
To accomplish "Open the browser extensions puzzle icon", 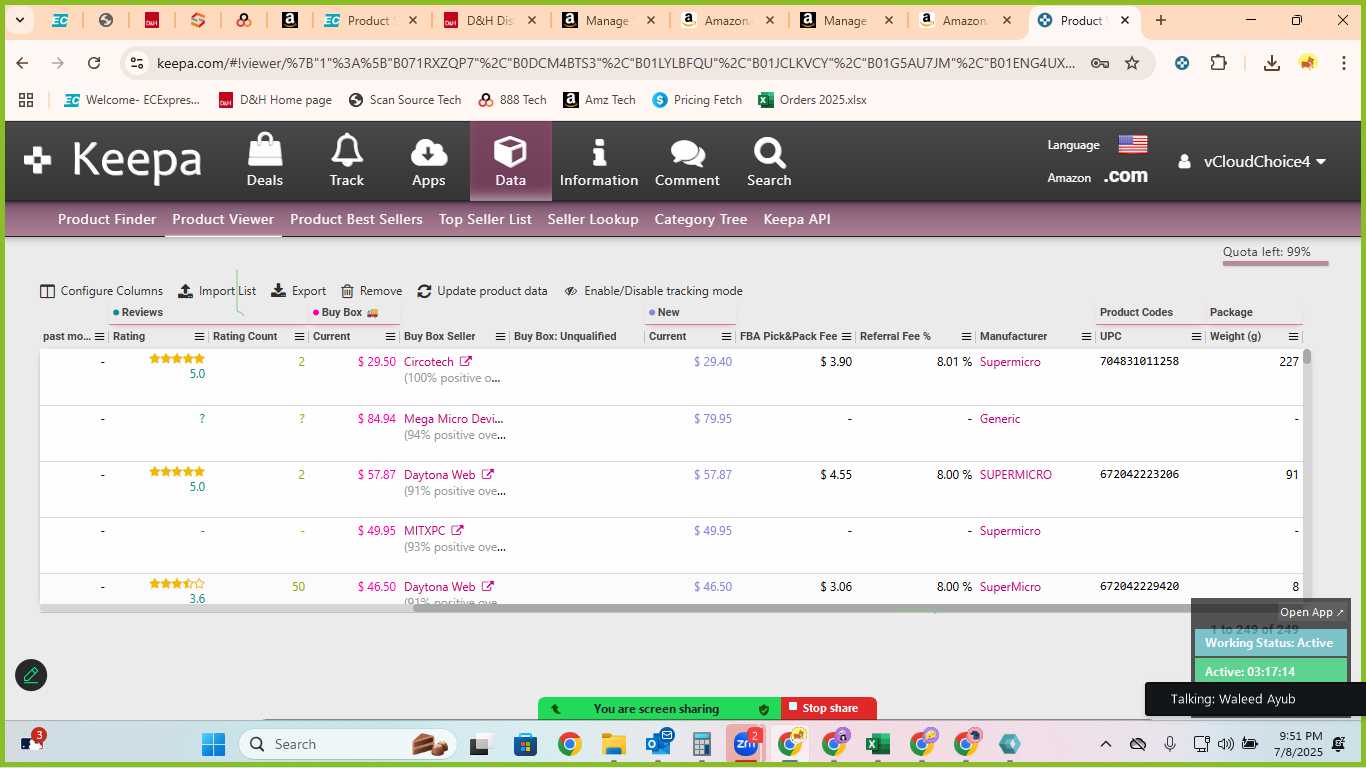I will pyautogui.click(x=1218, y=63).
